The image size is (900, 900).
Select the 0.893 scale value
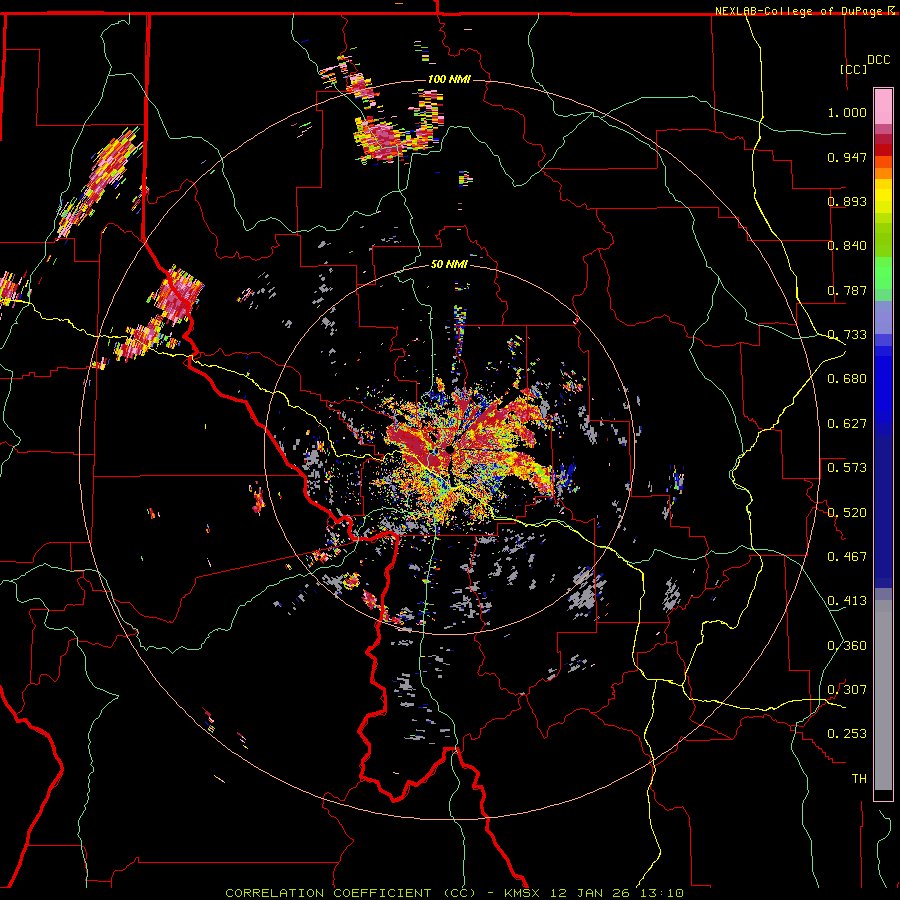tap(847, 201)
